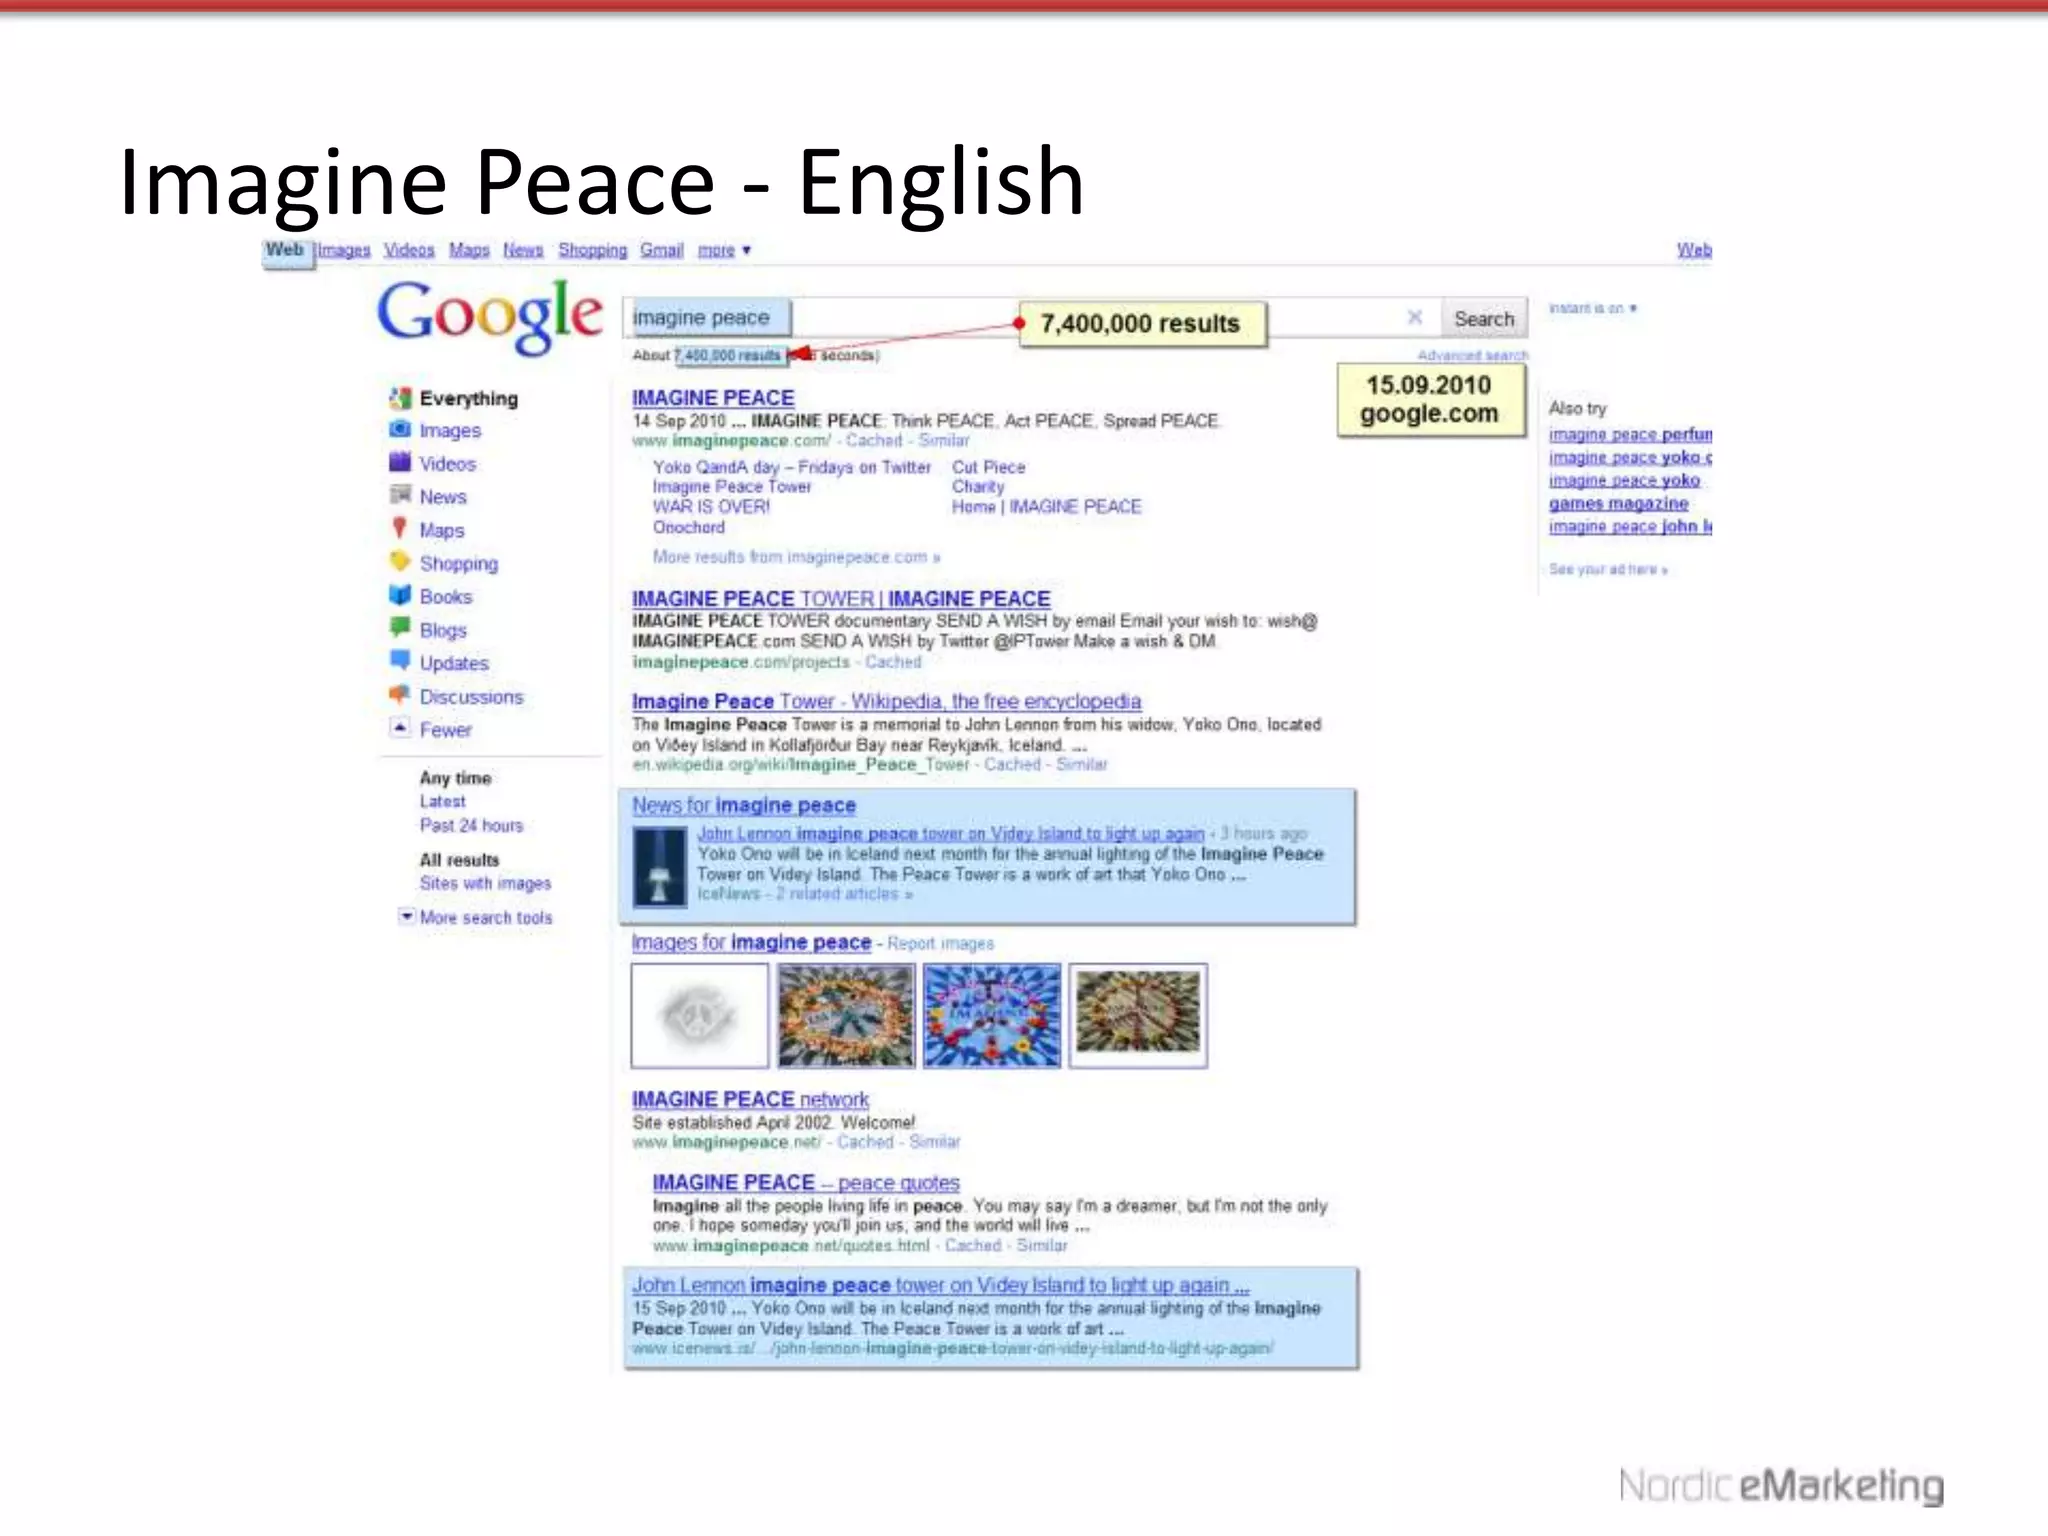Viewport: 2048px width, 1536px height.
Task: Expand More search tools arrow
Action: (x=406, y=916)
